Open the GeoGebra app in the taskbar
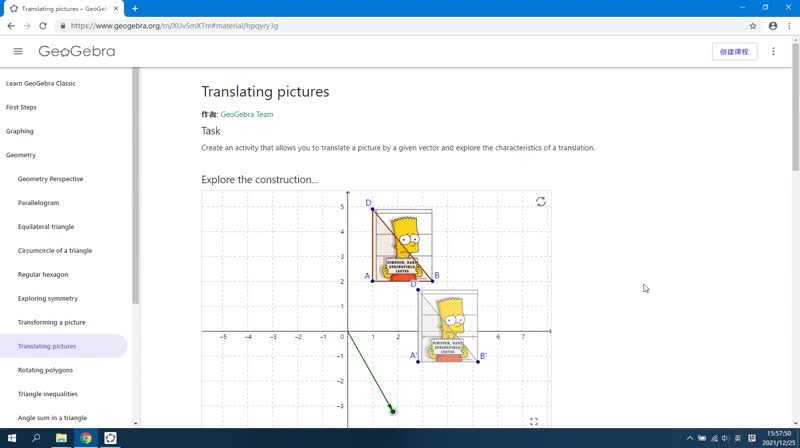 point(110,438)
